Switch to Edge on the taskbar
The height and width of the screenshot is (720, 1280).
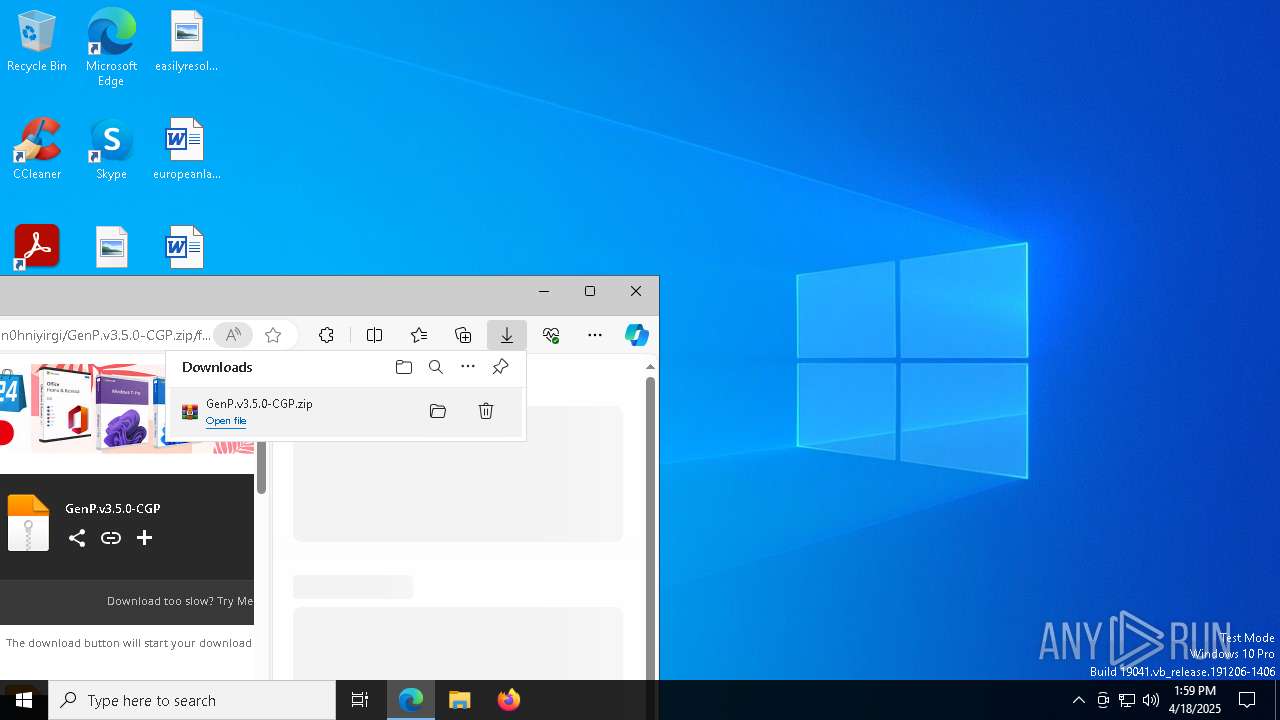coord(411,700)
